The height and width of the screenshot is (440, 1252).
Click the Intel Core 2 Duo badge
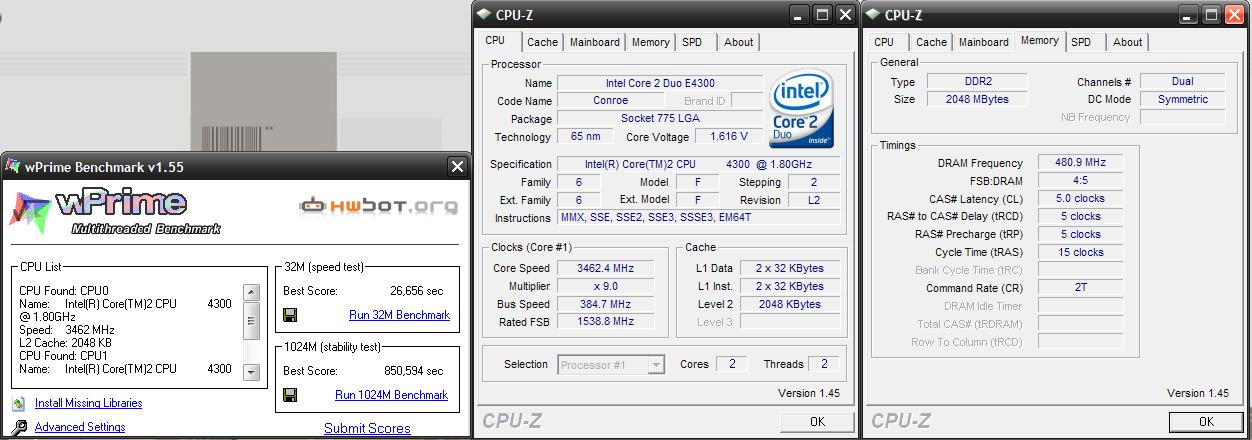point(802,109)
